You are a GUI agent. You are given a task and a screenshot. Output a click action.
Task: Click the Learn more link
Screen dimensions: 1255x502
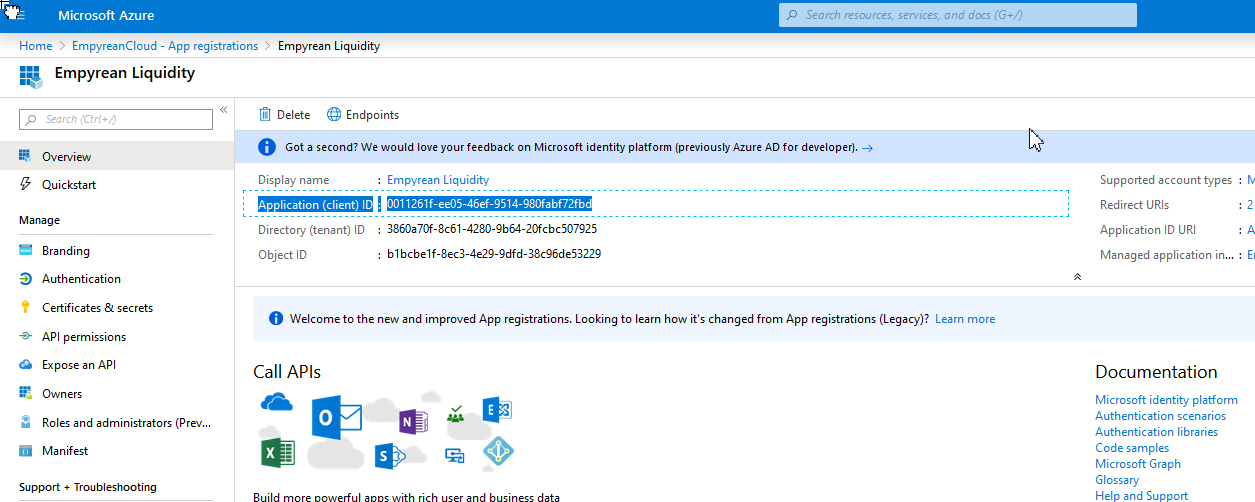(965, 319)
